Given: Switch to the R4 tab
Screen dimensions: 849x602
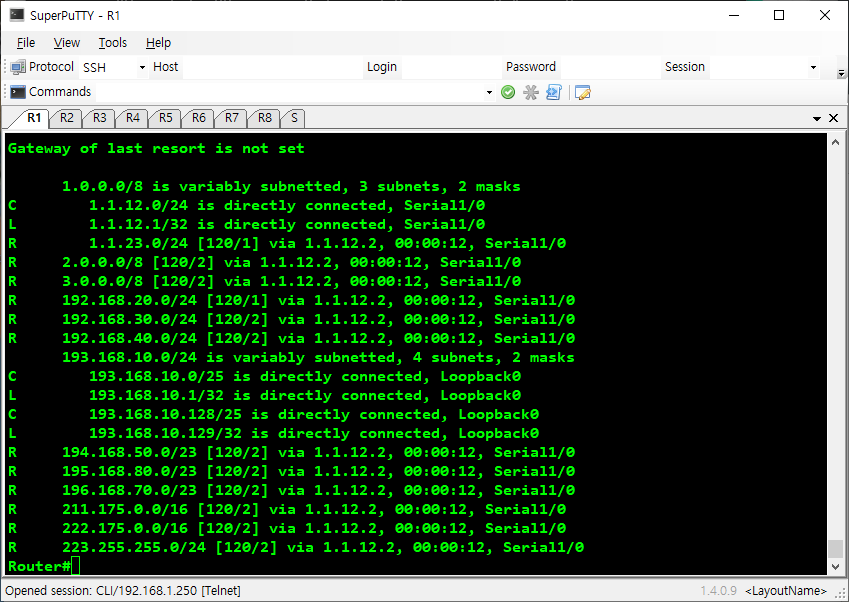Looking at the screenshot, I should (132, 118).
